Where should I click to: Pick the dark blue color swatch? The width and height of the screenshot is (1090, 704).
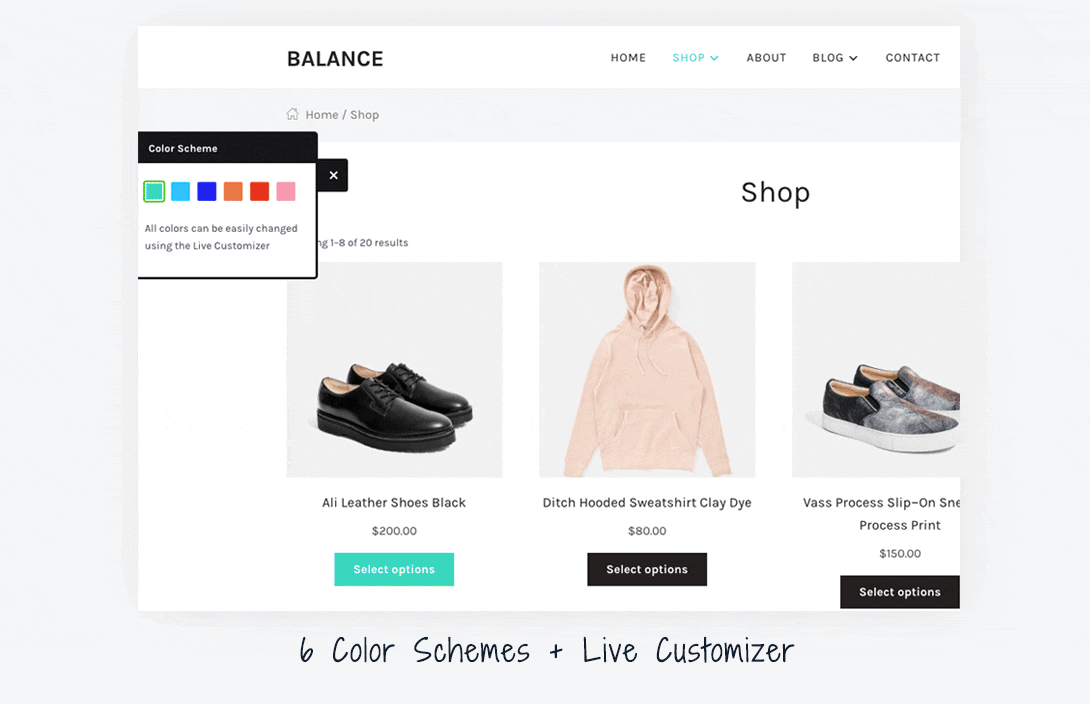[207, 191]
